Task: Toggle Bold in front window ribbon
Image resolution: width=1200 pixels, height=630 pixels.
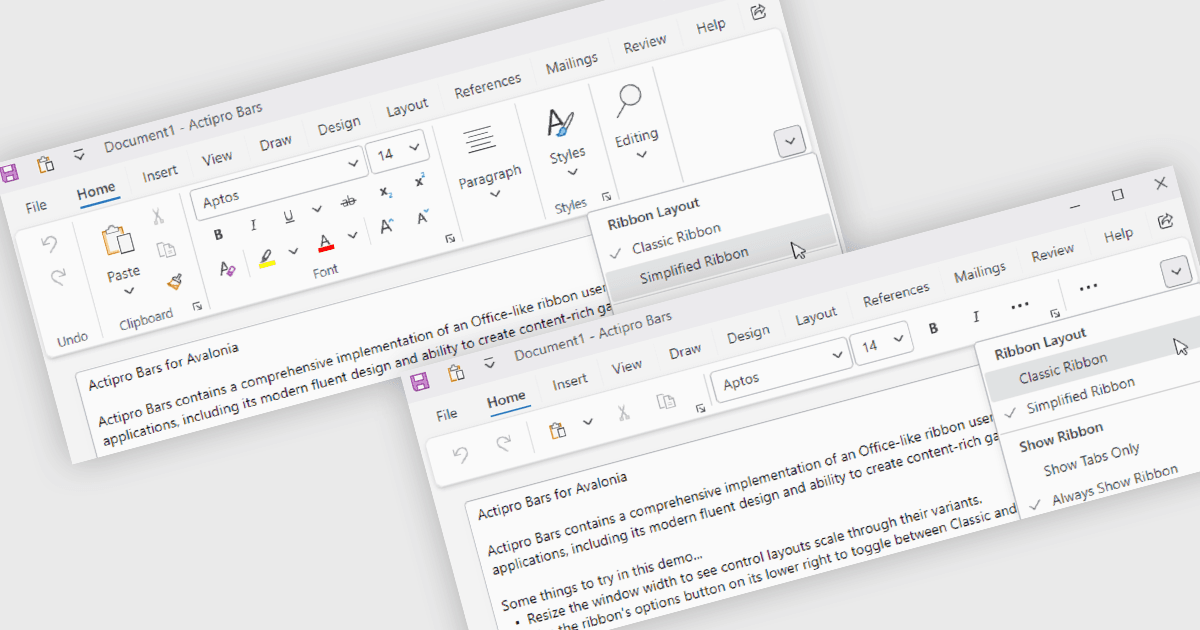Action: pyautogui.click(x=933, y=328)
